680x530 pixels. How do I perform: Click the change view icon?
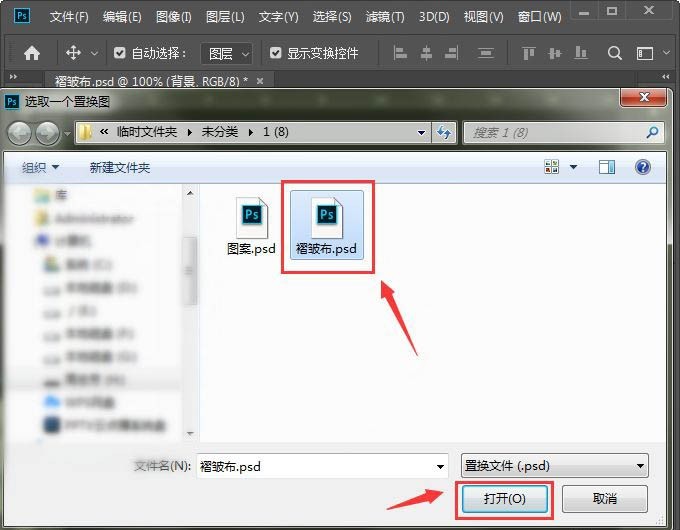click(x=552, y=167)
